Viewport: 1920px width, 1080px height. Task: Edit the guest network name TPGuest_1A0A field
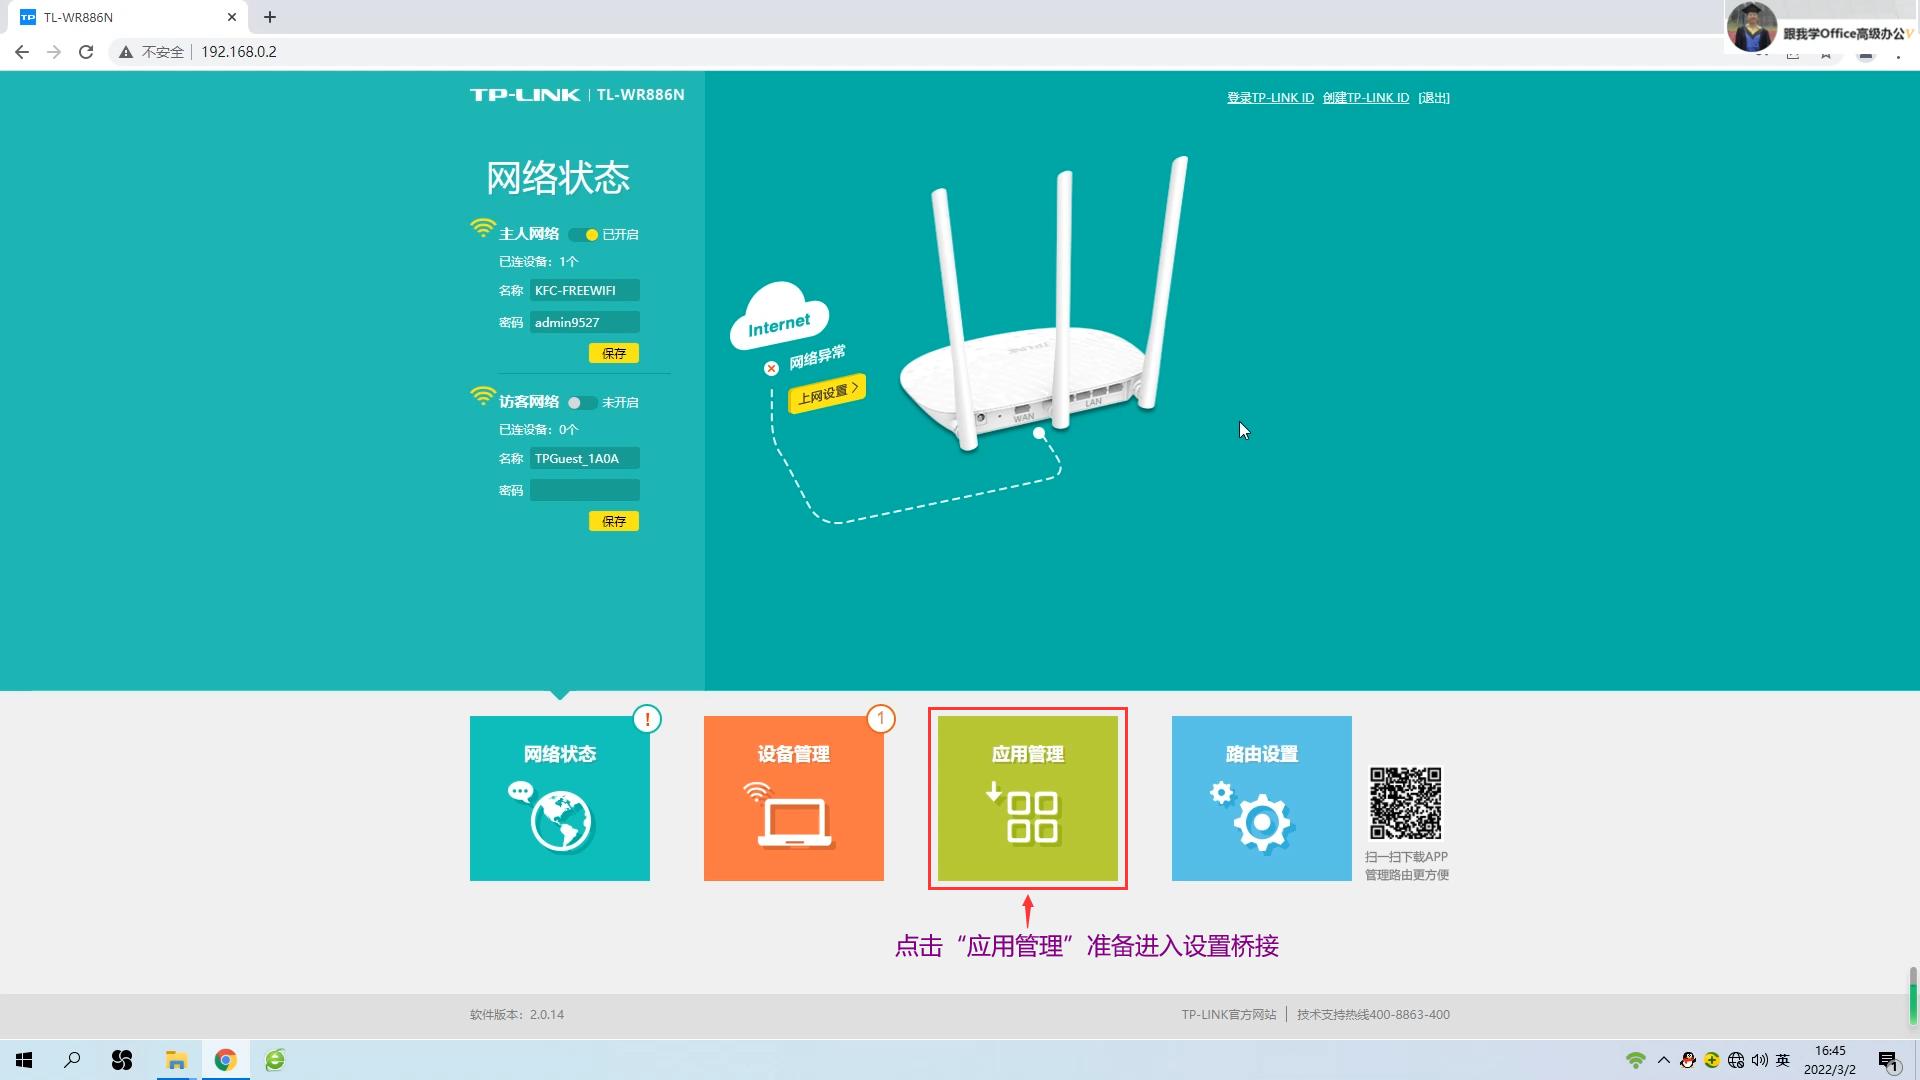[x=585, y=458]
